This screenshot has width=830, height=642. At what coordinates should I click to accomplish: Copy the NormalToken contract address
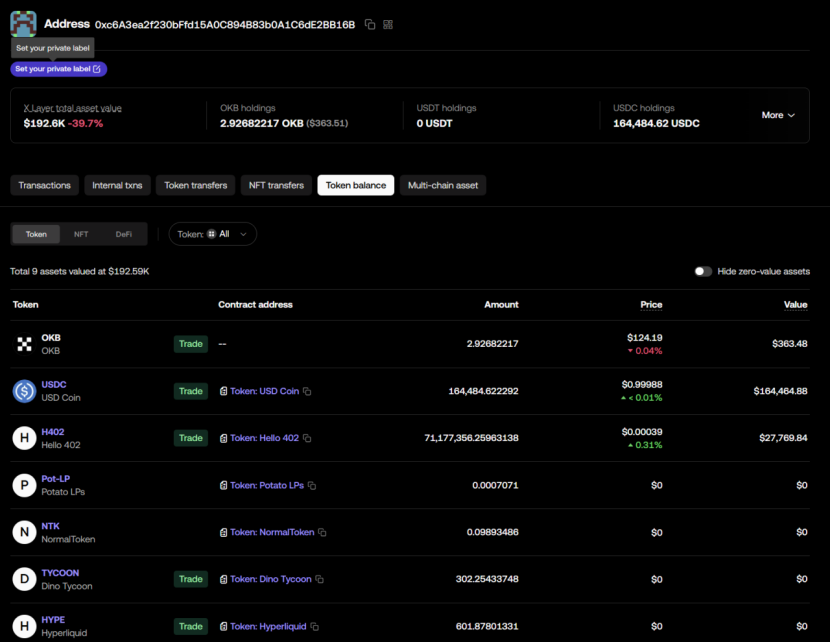point(322,533)
